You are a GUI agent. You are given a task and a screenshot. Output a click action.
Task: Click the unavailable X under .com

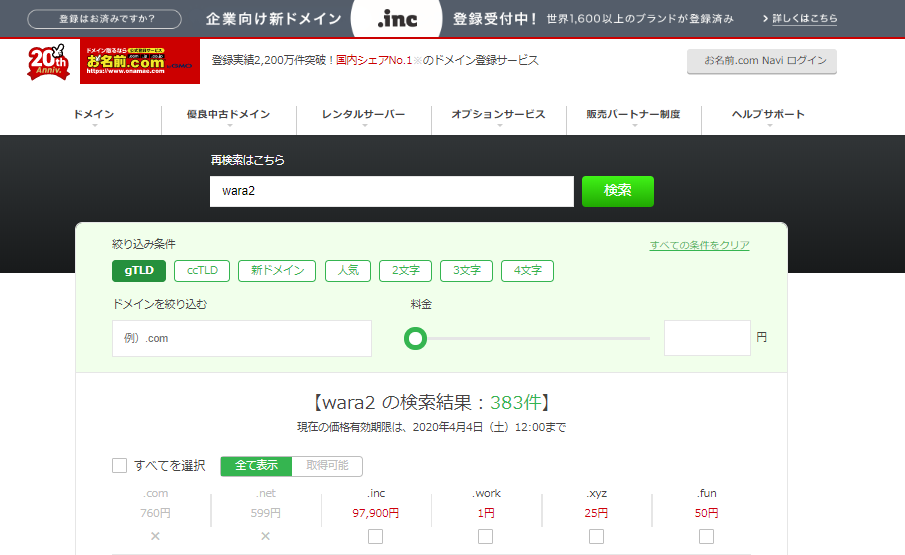click(155, 537)
